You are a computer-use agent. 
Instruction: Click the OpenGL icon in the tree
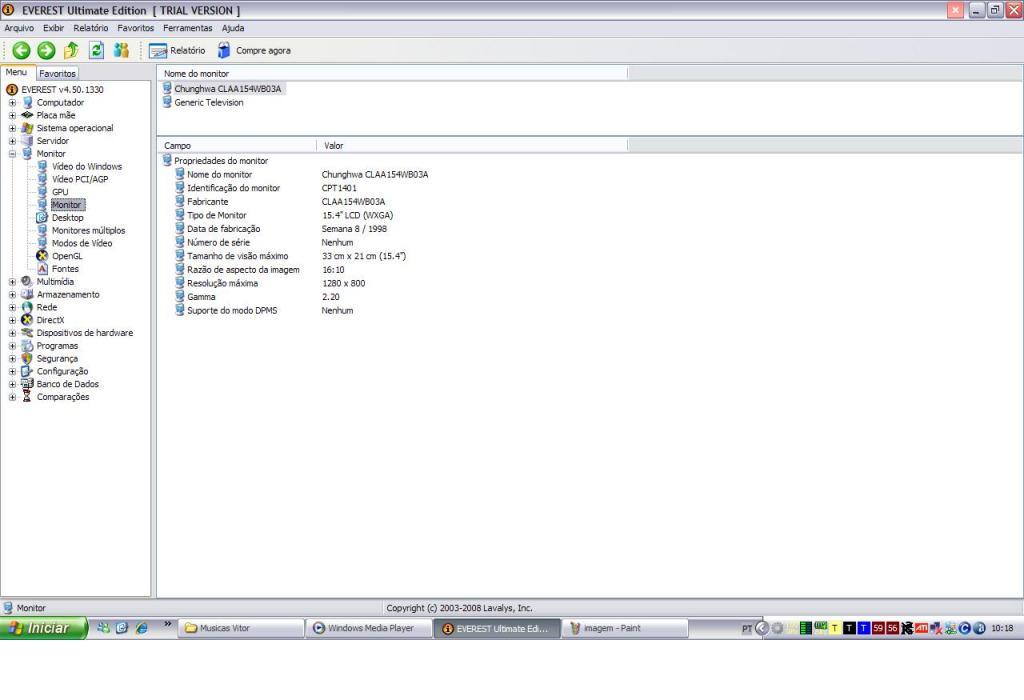[x=42, y=256]
